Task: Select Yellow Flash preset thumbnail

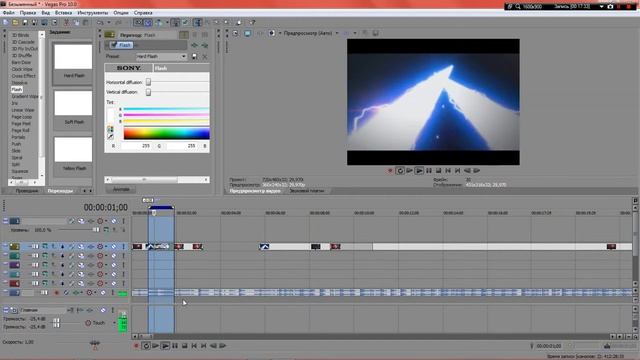Action: pos(73,149)
